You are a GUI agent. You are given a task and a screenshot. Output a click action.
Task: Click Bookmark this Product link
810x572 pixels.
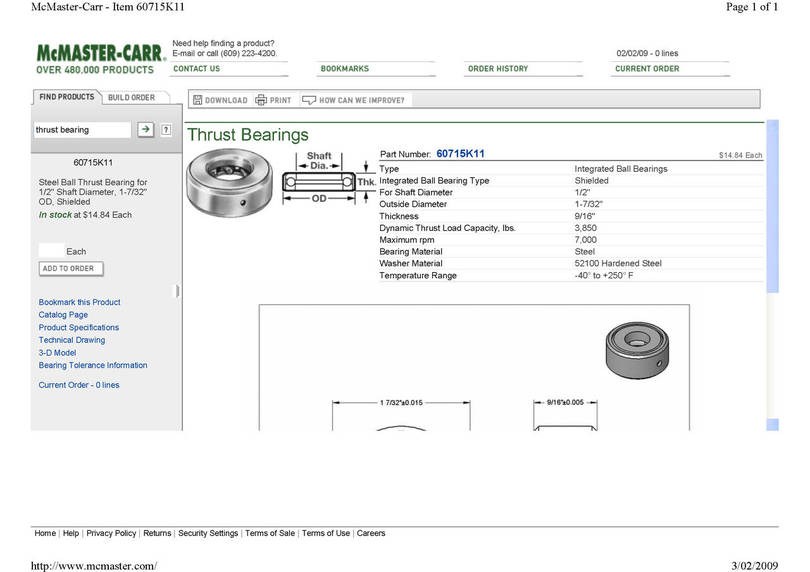pos(80,302)
